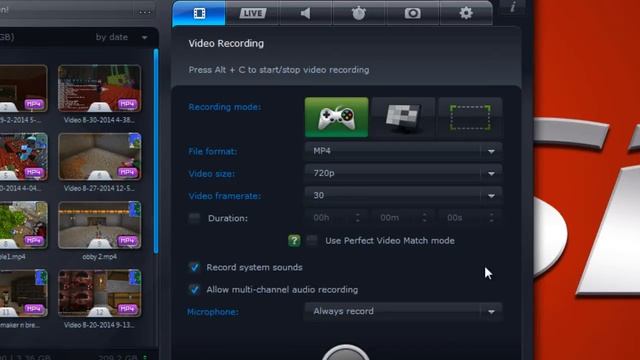This screenshot has height=360, width=640.
Task: Open the Microphone Always record dropdown
Action: [x=403, y=311]
